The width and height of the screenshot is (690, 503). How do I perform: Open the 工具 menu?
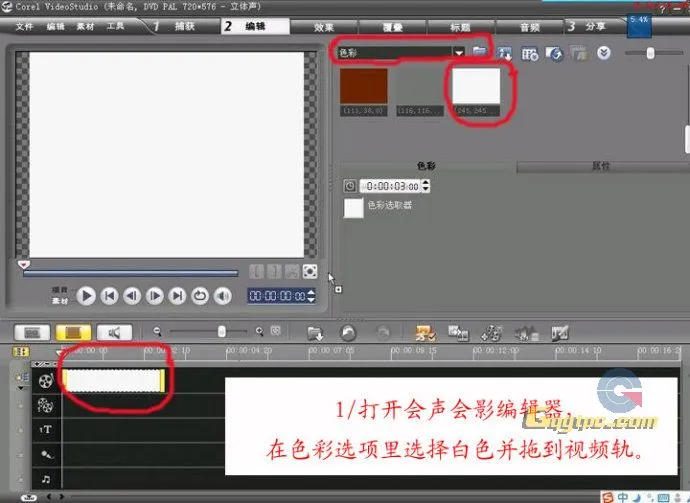(115, 26)
